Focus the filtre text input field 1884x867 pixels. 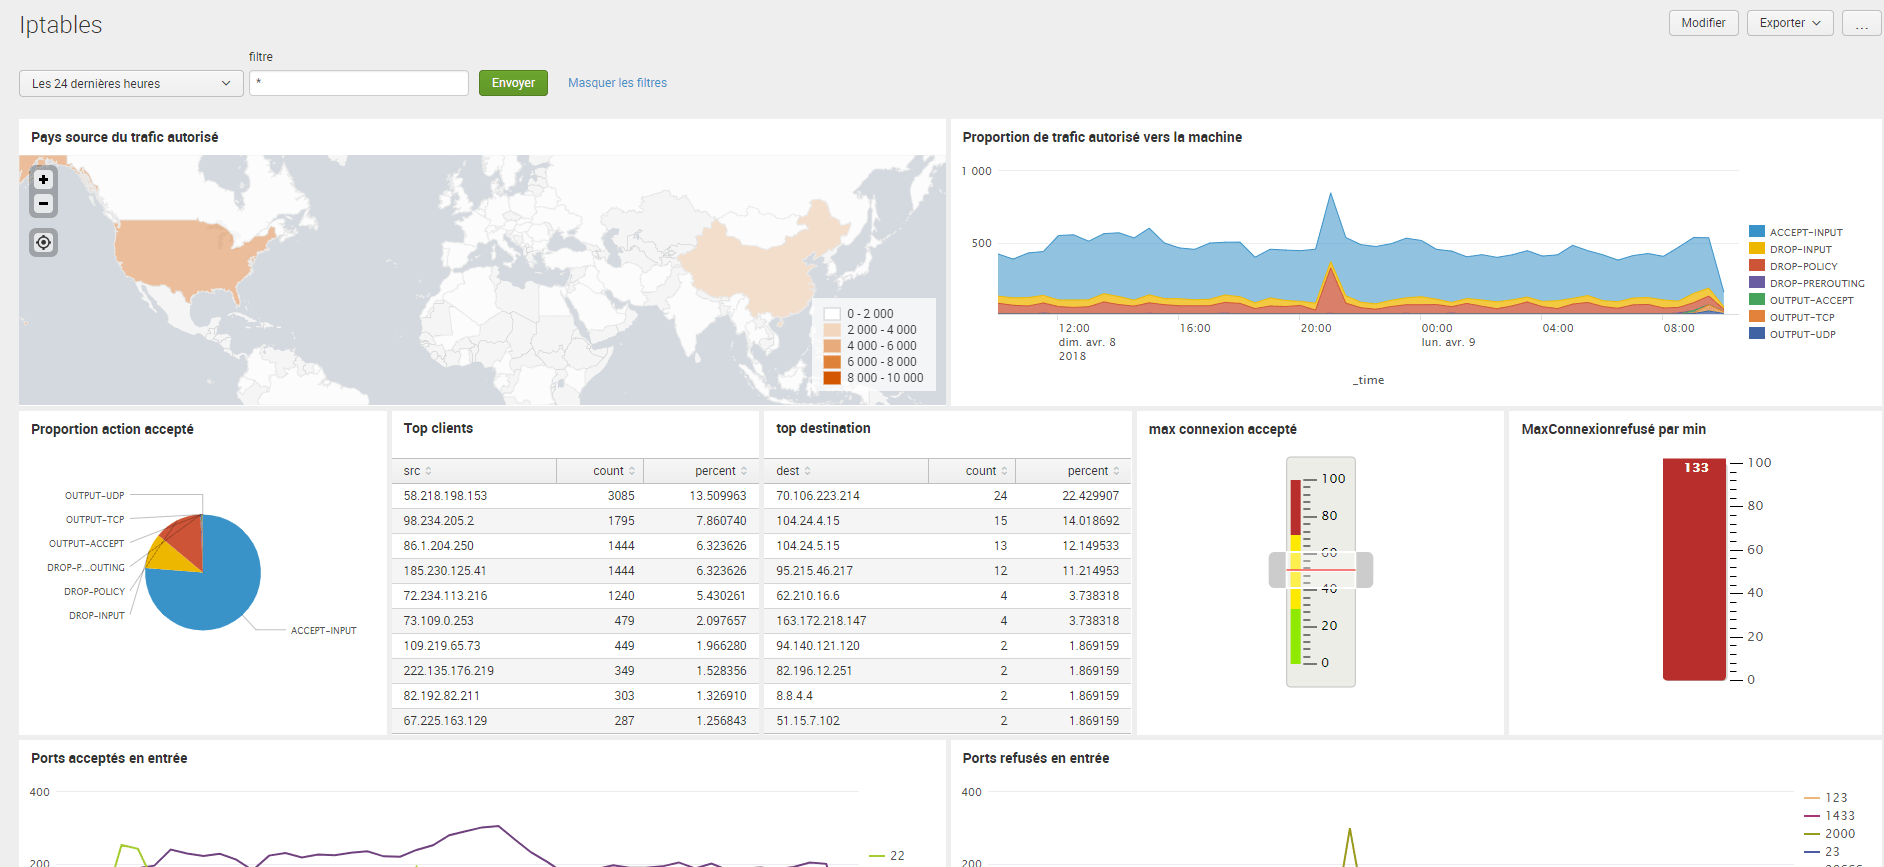pos(359,83)
